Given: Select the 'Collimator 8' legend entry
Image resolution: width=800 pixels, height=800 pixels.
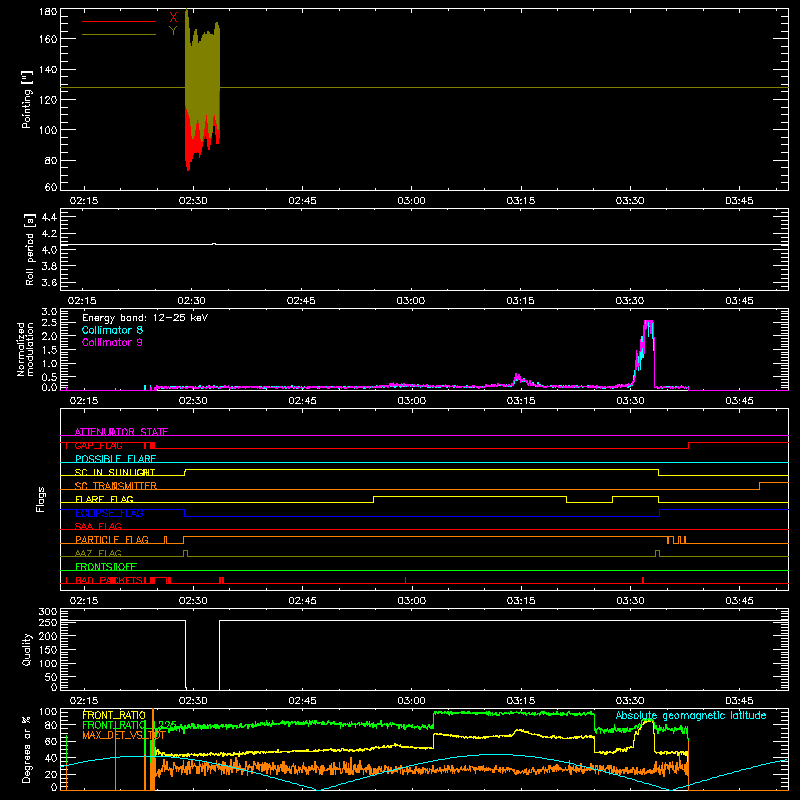Looking at the screenshot, I should [x=112, y=330].
